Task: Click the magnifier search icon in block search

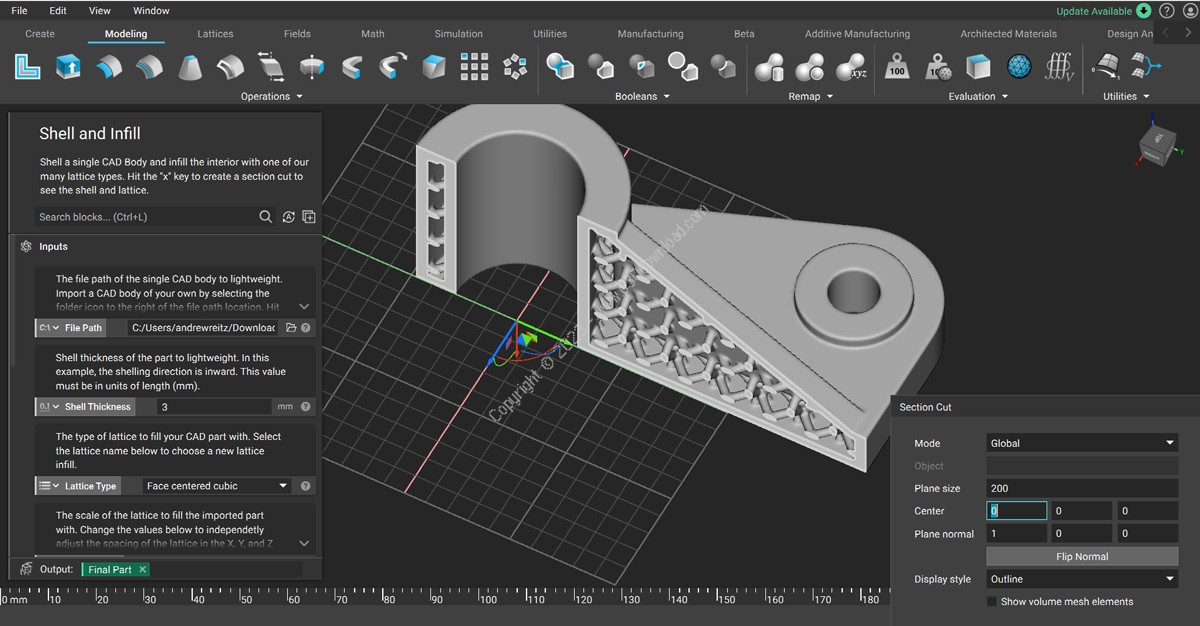Action: coord(266,216)
